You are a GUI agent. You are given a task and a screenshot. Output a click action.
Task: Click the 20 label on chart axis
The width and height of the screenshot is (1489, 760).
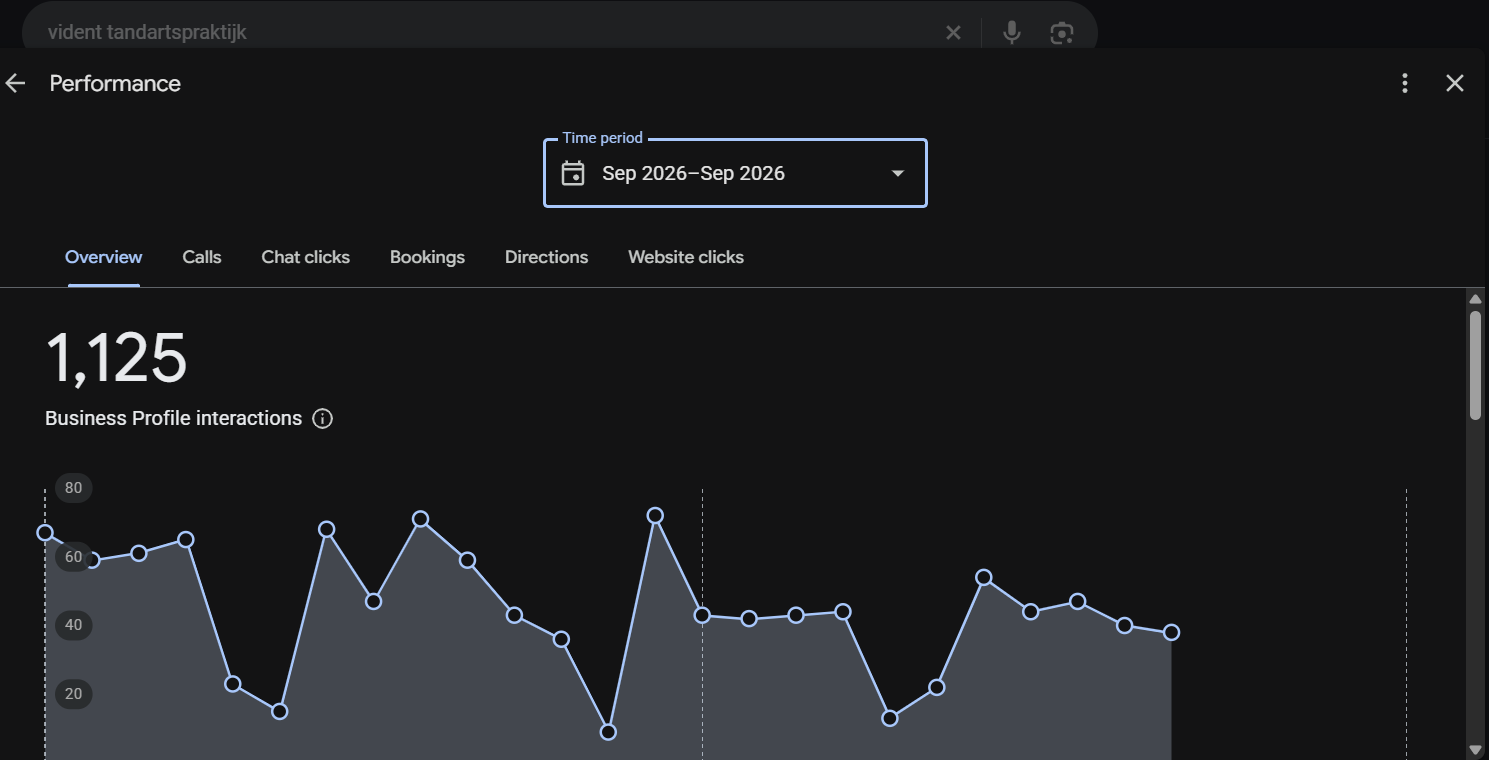[x=73, y=694]
